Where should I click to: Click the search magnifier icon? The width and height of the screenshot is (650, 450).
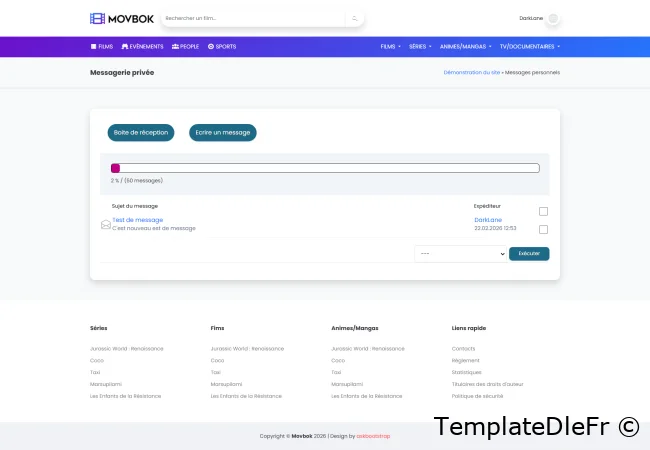354,18
